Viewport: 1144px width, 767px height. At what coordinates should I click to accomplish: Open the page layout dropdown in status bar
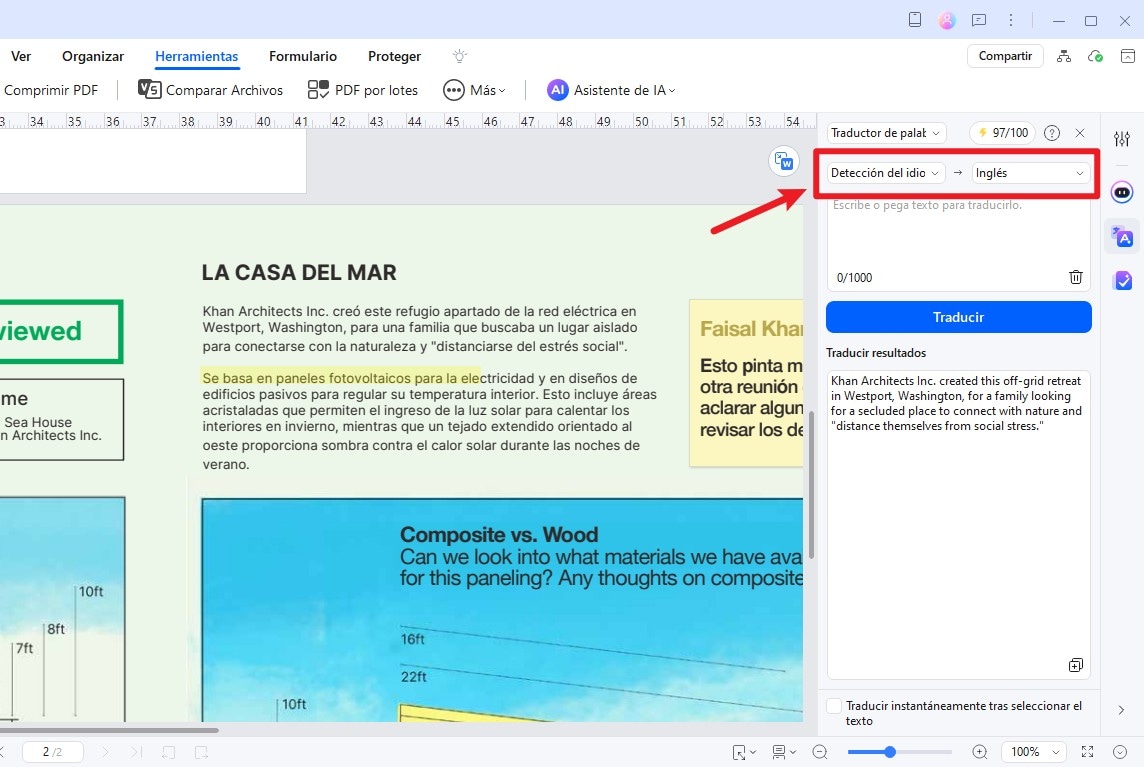pyautogui.click(x=784, y=752)
